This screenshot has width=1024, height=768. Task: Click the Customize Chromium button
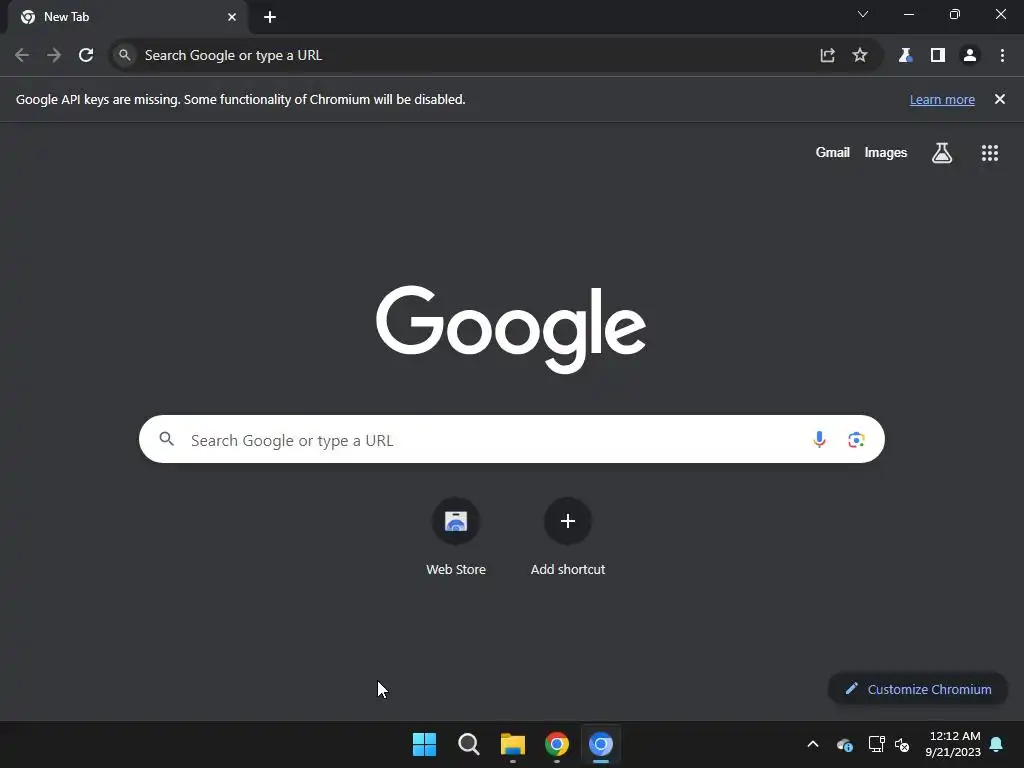[918, 689]
